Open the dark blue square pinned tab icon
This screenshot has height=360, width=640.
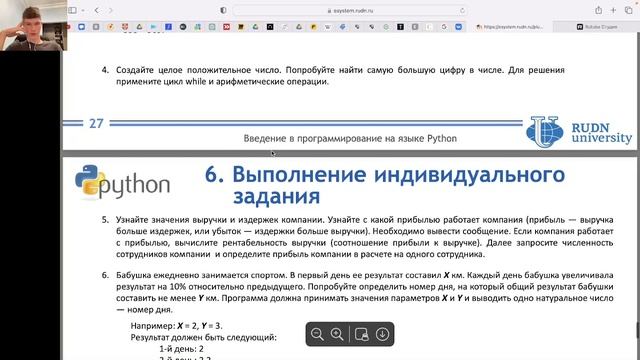click(x=169, y=27)
